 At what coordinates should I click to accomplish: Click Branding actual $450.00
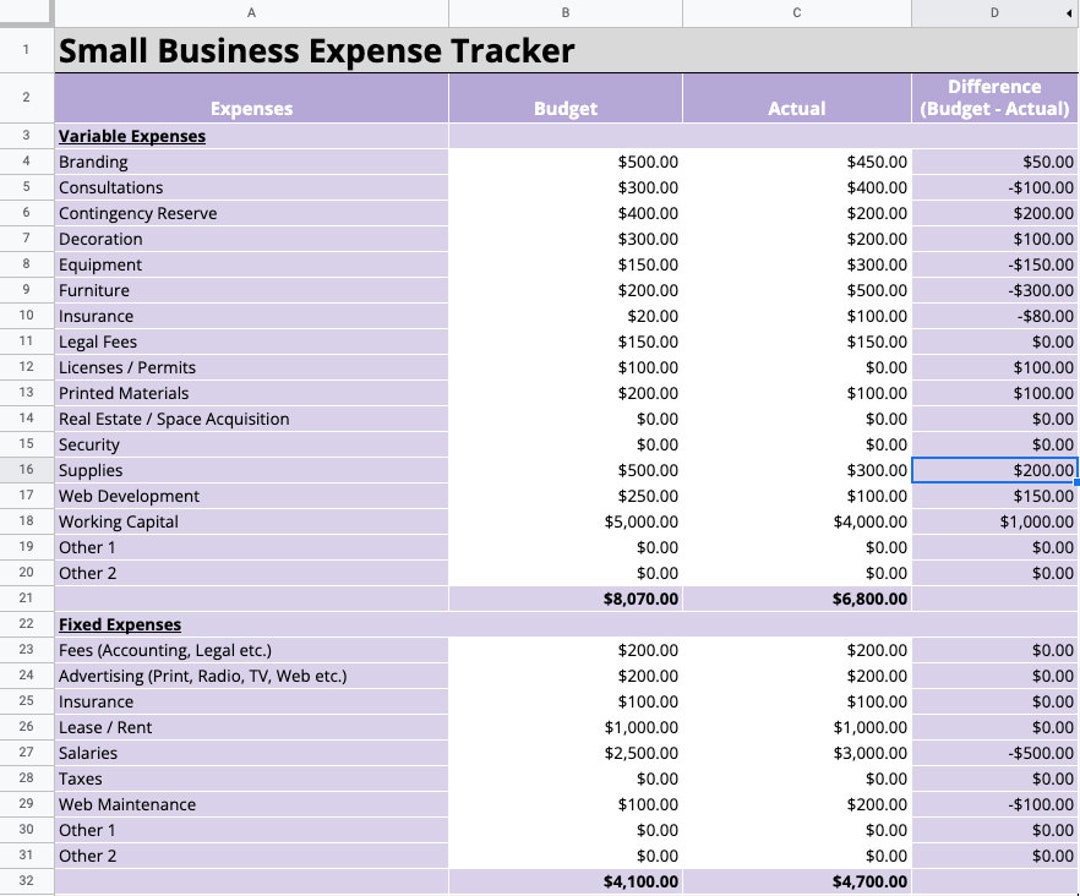pos(797,162)
